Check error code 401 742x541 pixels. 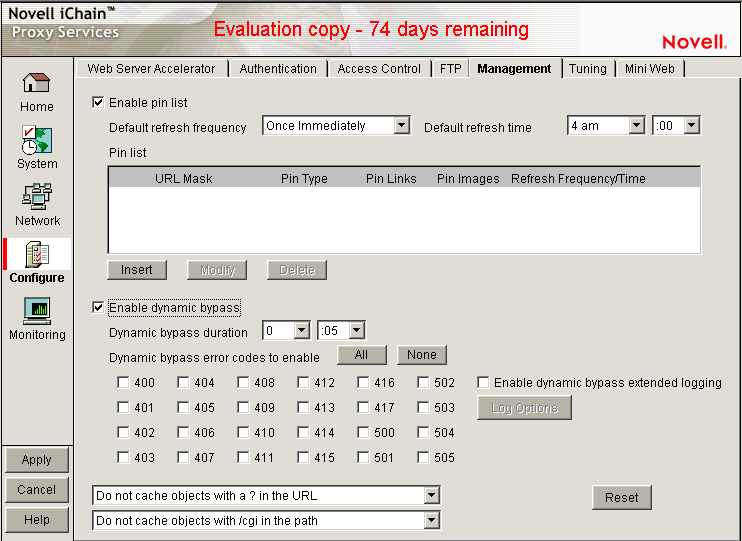[123, 408]
